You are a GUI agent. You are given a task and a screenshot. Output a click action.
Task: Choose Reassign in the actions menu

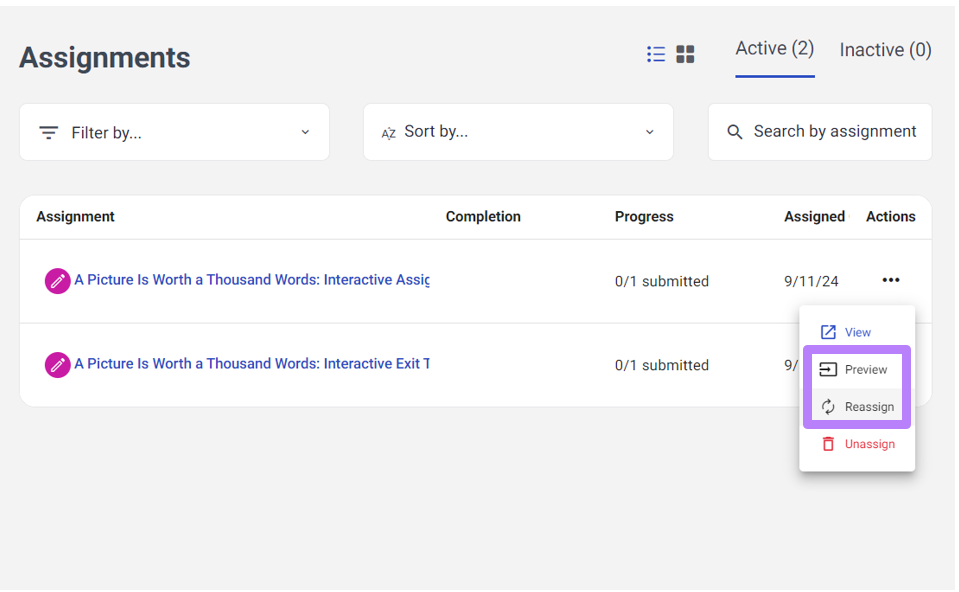(x=857, y=407)
